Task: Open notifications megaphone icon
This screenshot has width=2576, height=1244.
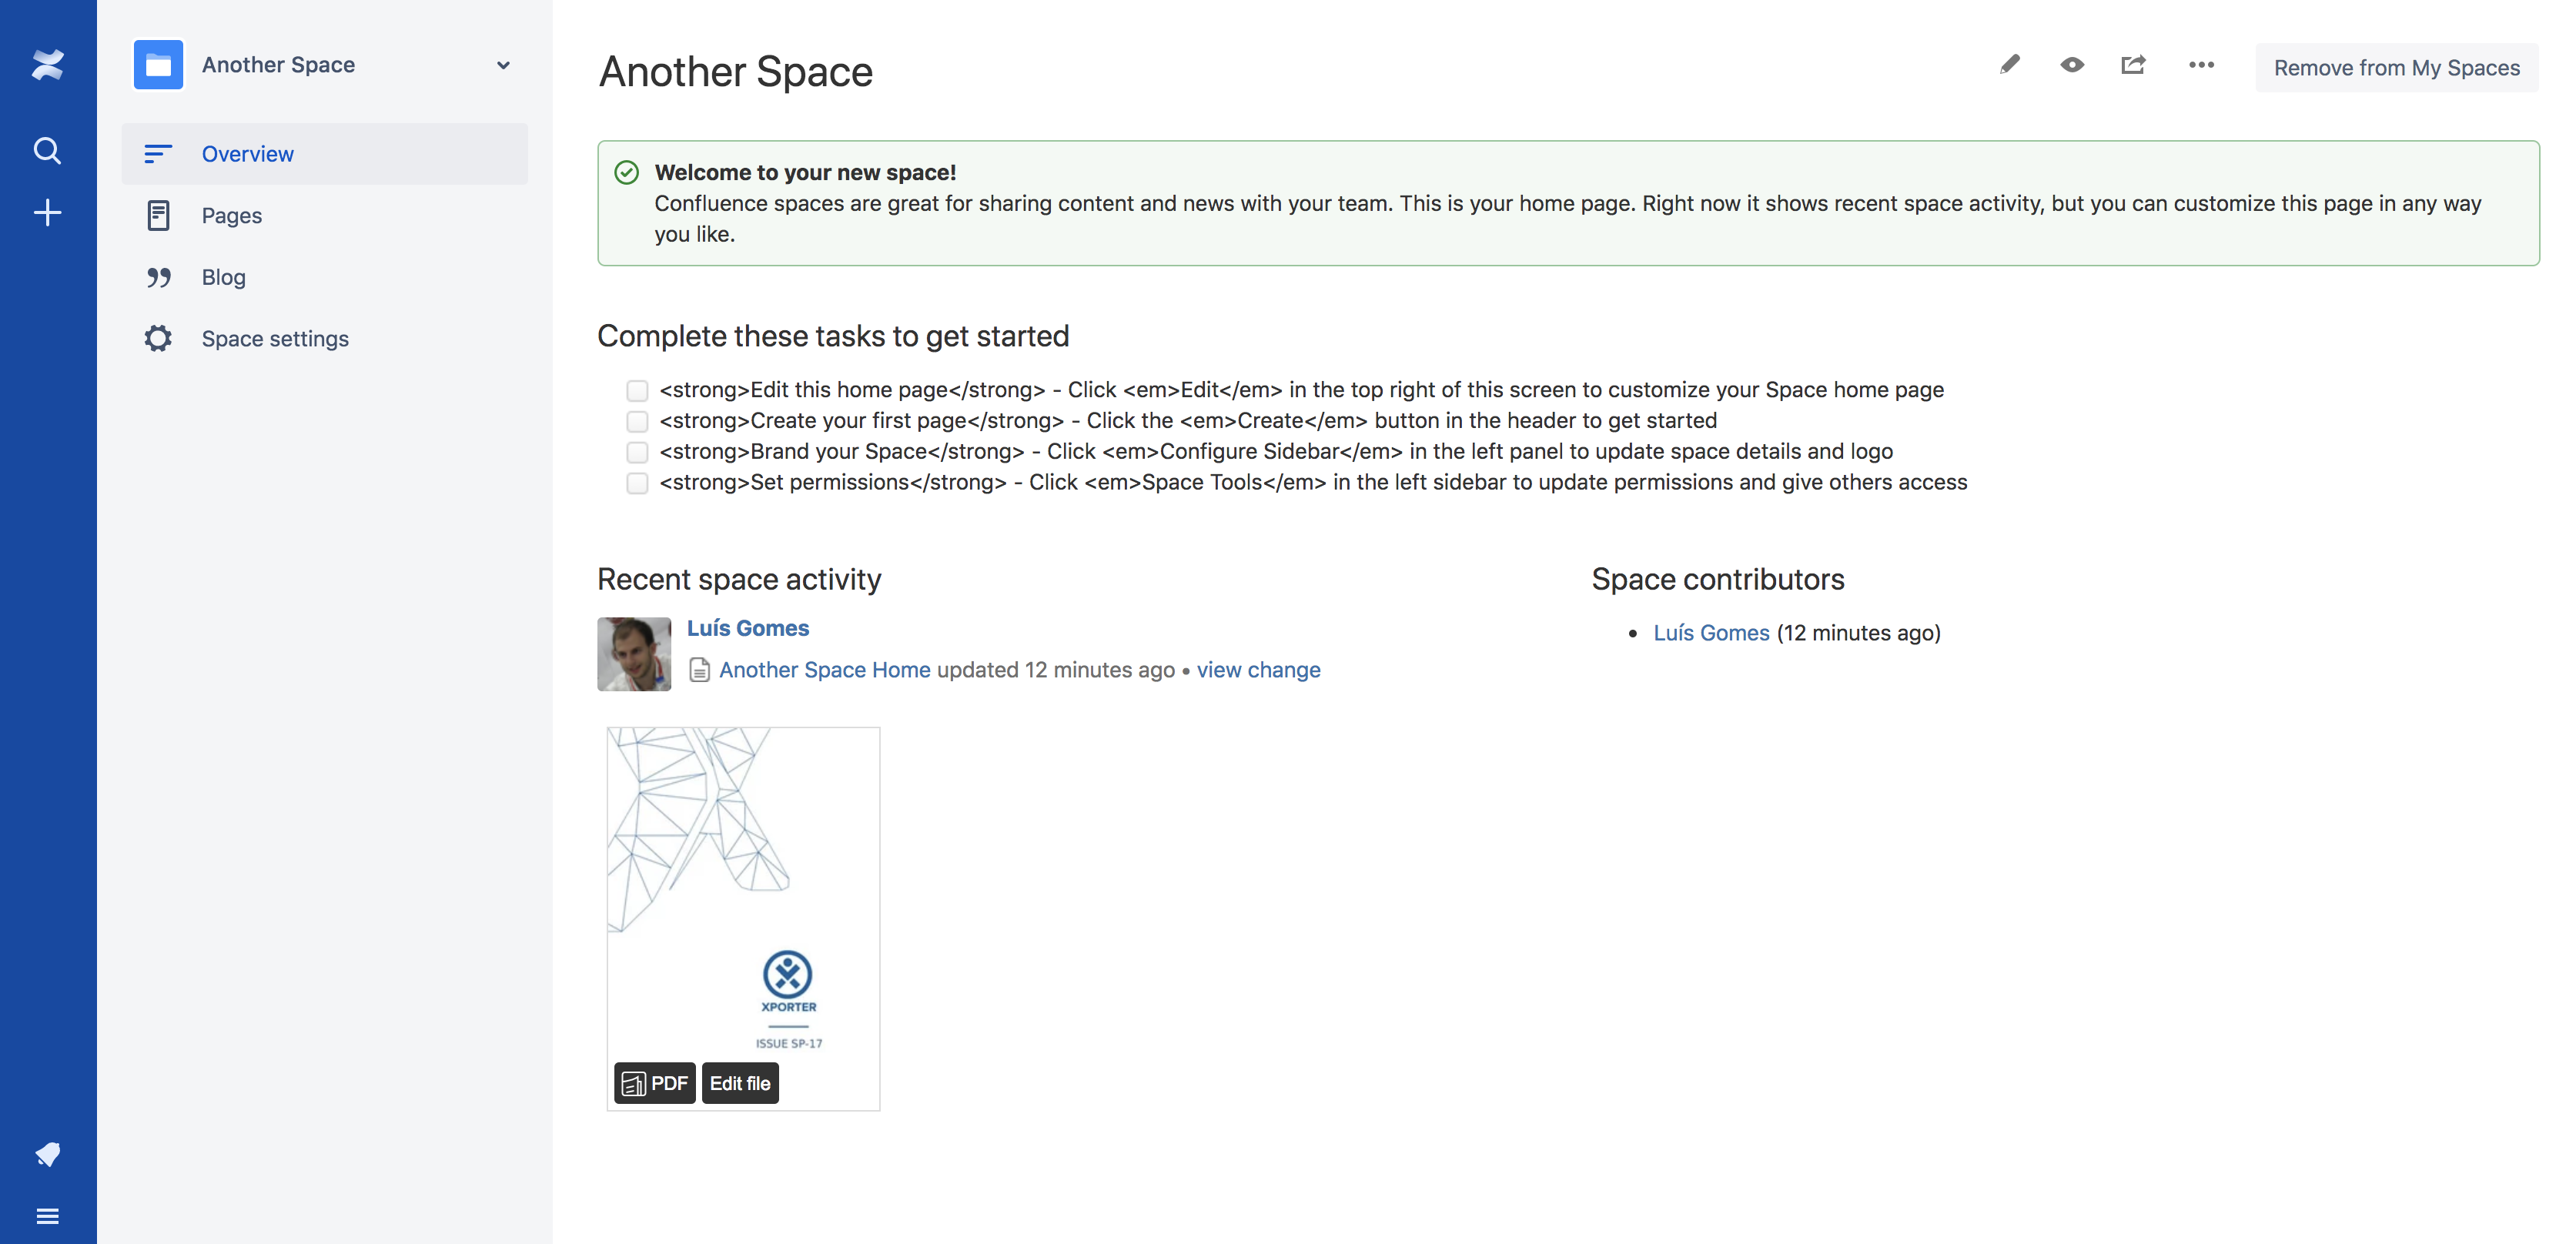Action: tap(47, 1154)
